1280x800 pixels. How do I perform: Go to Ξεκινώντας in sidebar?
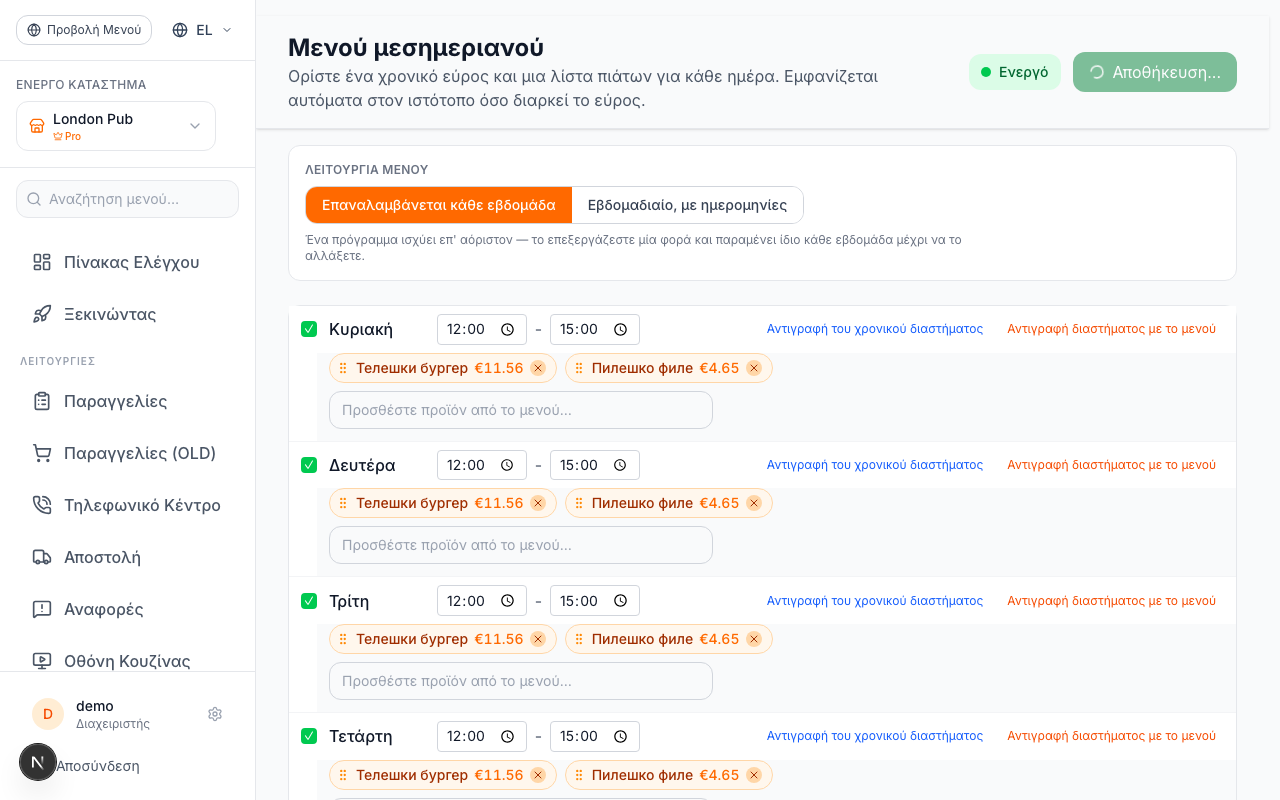point(128,314)
